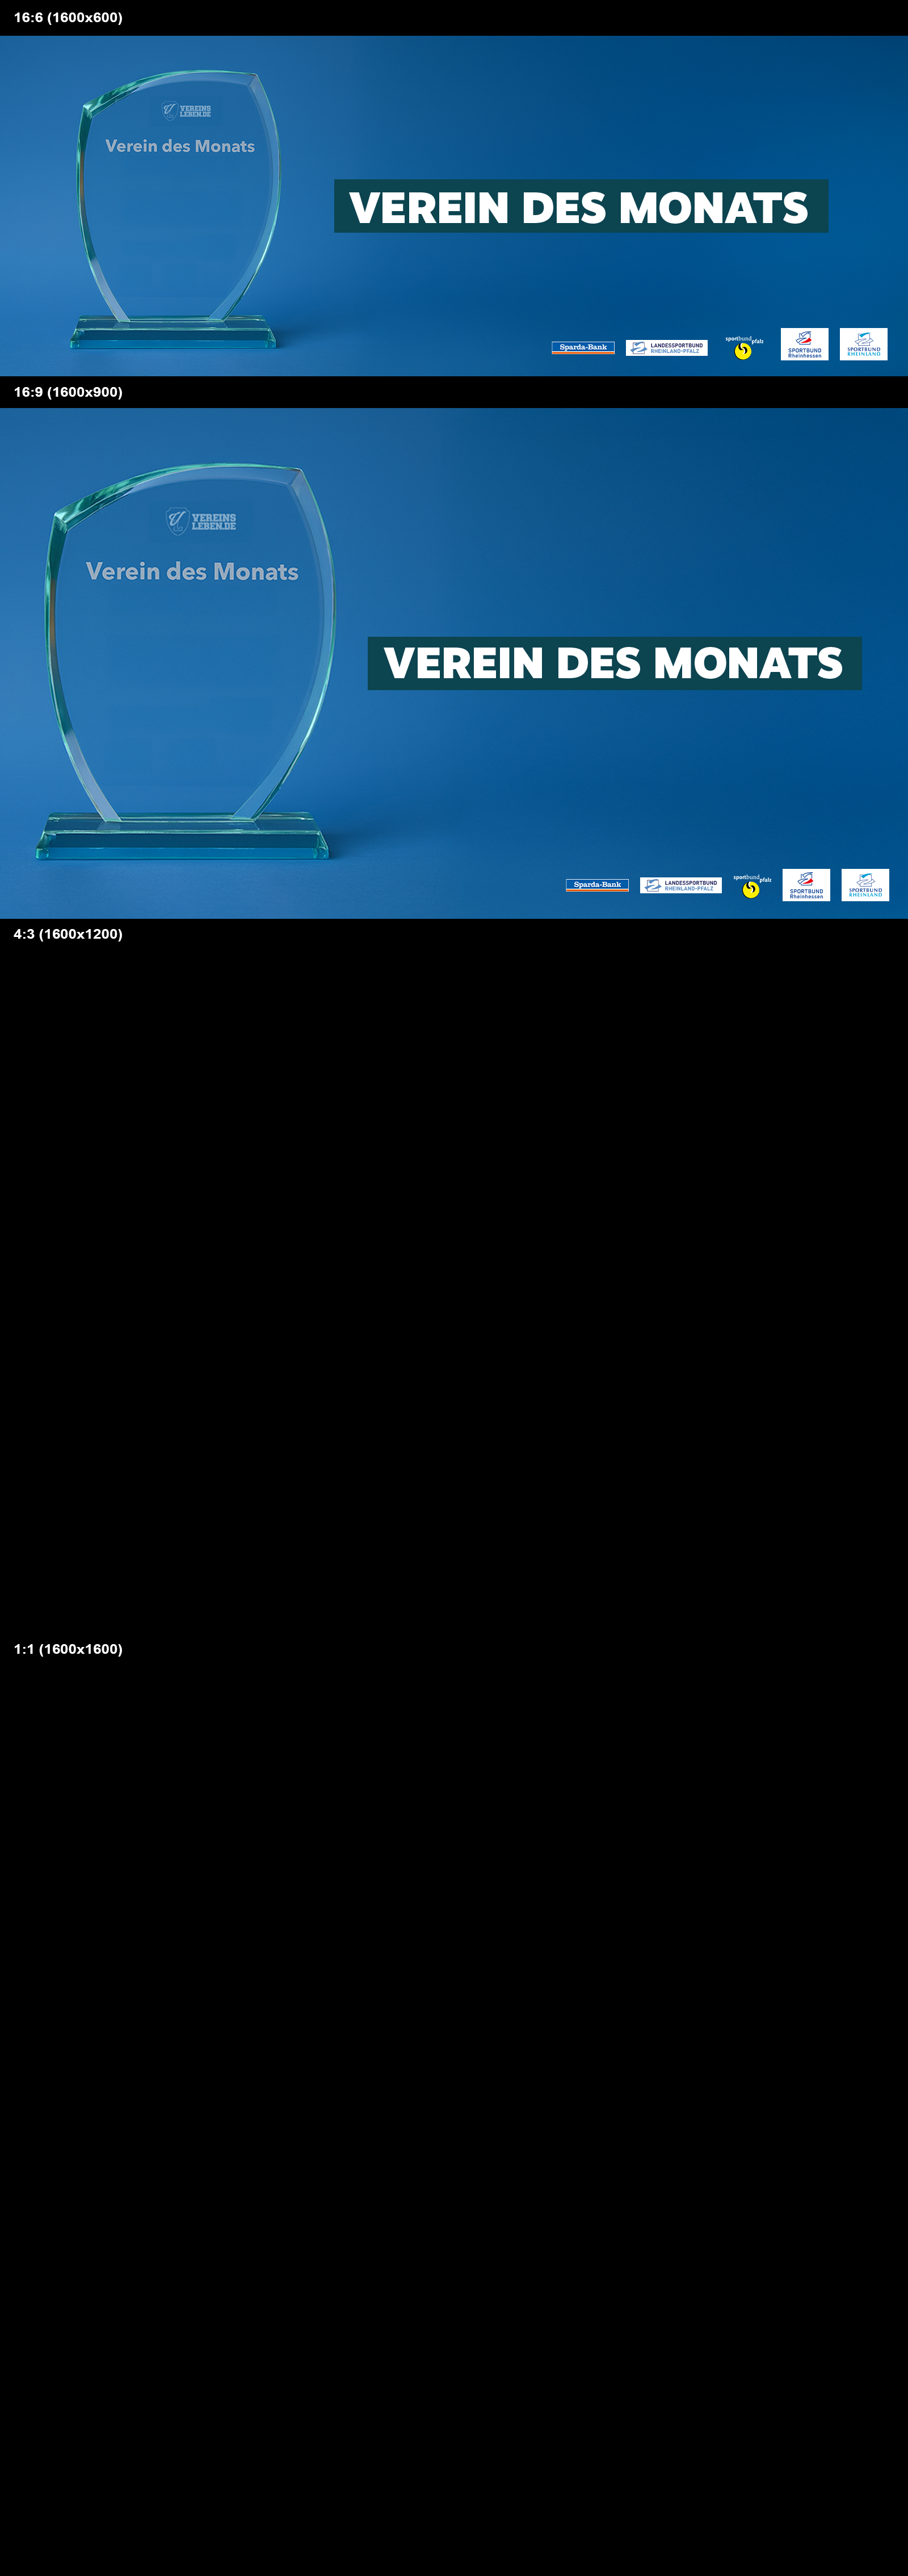The image size is (908, 2576).
Task: Click the Sportbund Rheinhessen logo in the 16:9 banner
Action: (x=806, y=885)
